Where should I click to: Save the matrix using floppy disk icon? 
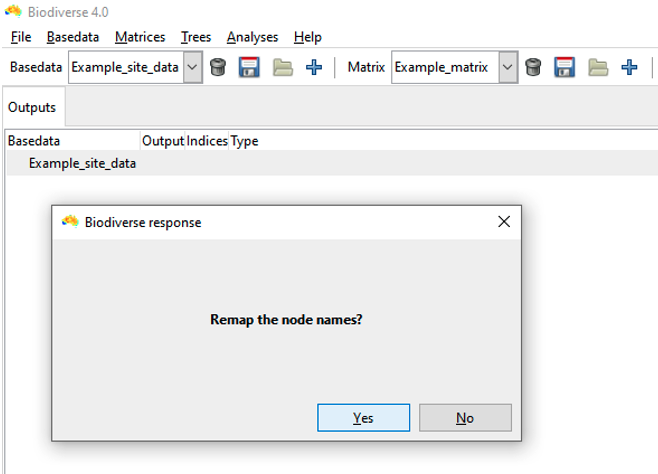pos(564,67)
